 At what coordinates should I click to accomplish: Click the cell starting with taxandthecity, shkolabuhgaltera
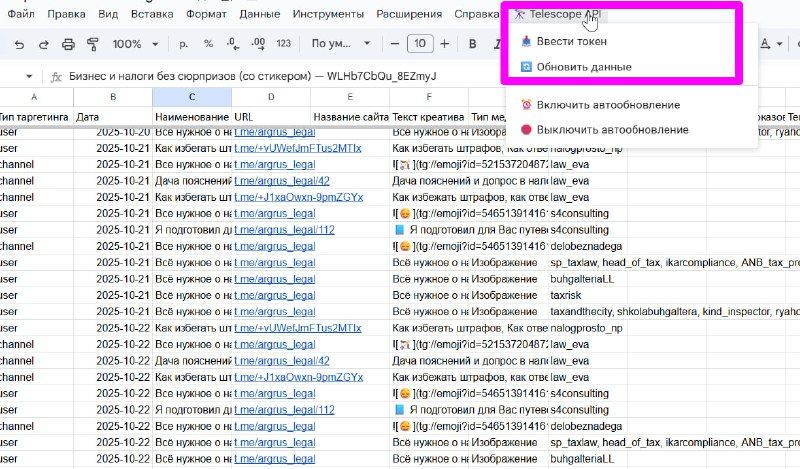674,311
